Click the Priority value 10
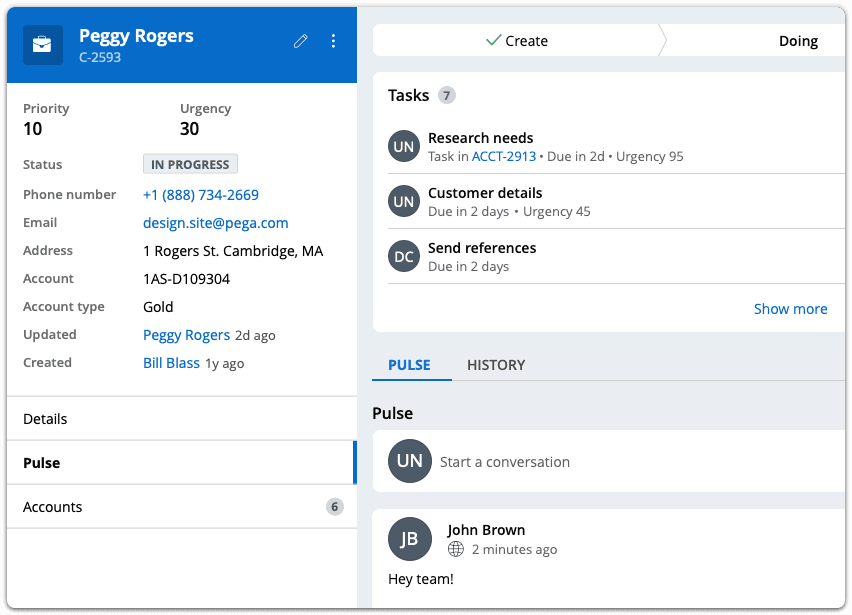The image size is (852, 615). click(33, 129)
